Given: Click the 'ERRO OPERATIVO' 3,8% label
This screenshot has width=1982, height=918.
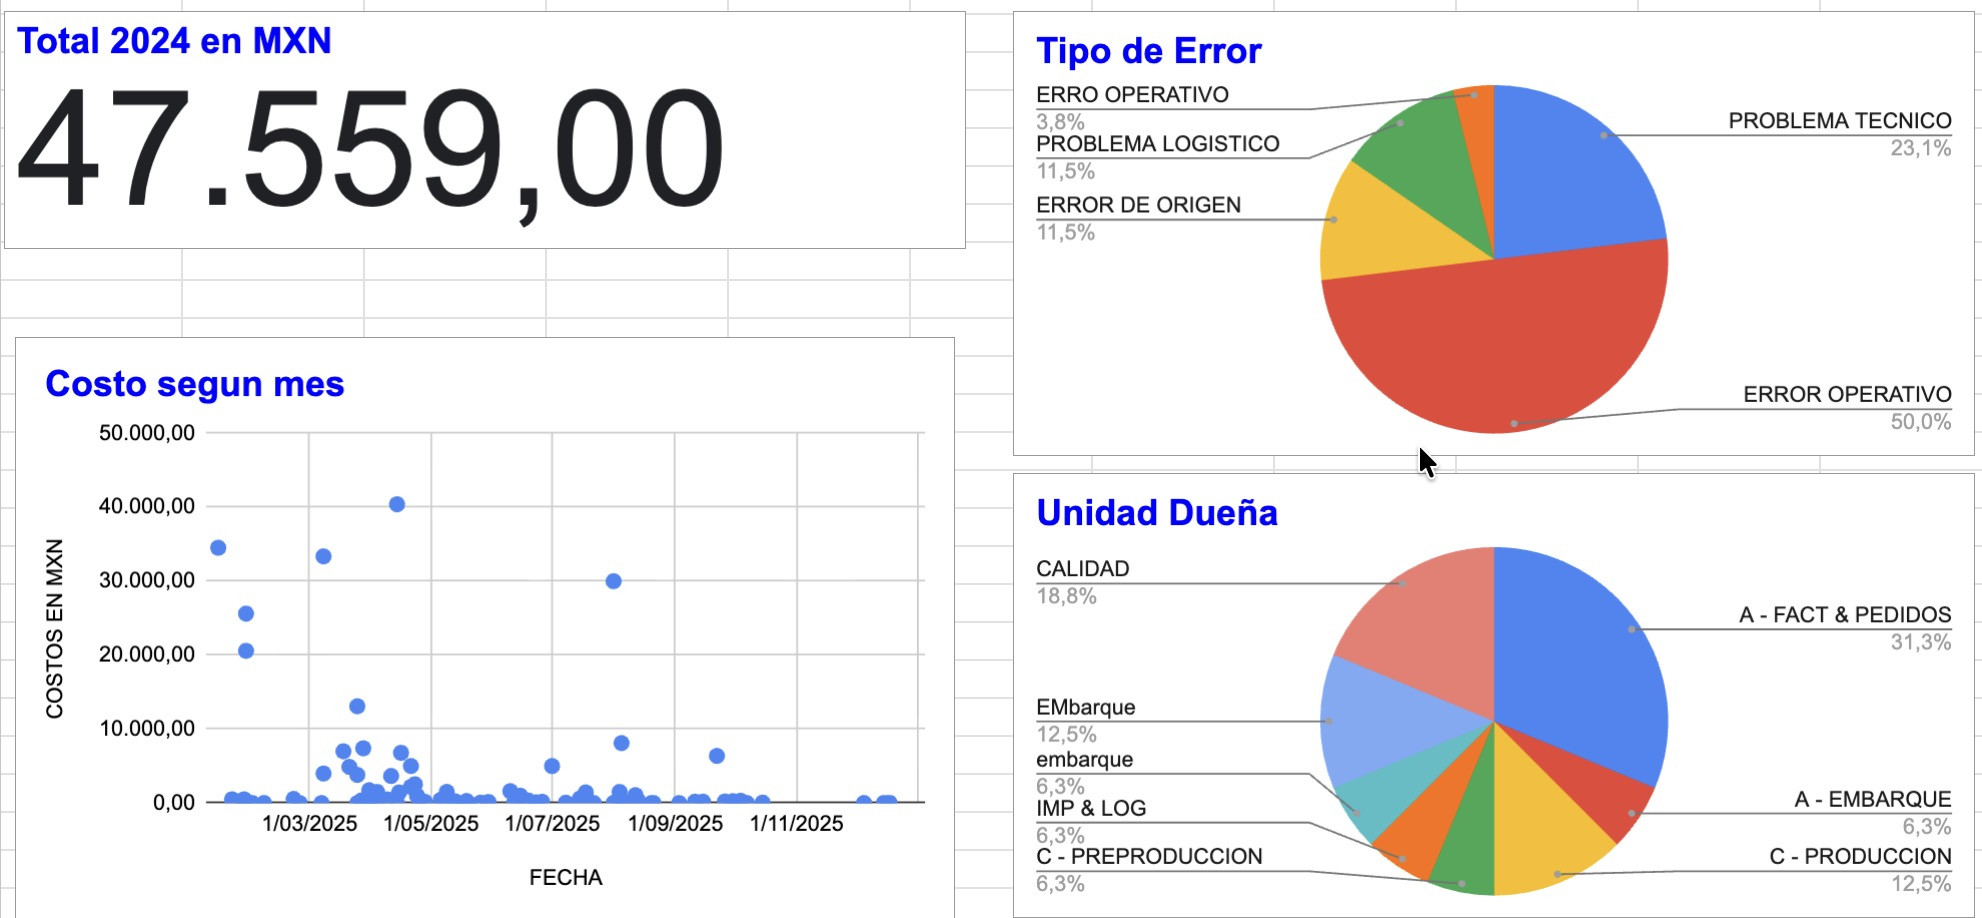Looking at the screenshot, I should tap(1132, 95).
